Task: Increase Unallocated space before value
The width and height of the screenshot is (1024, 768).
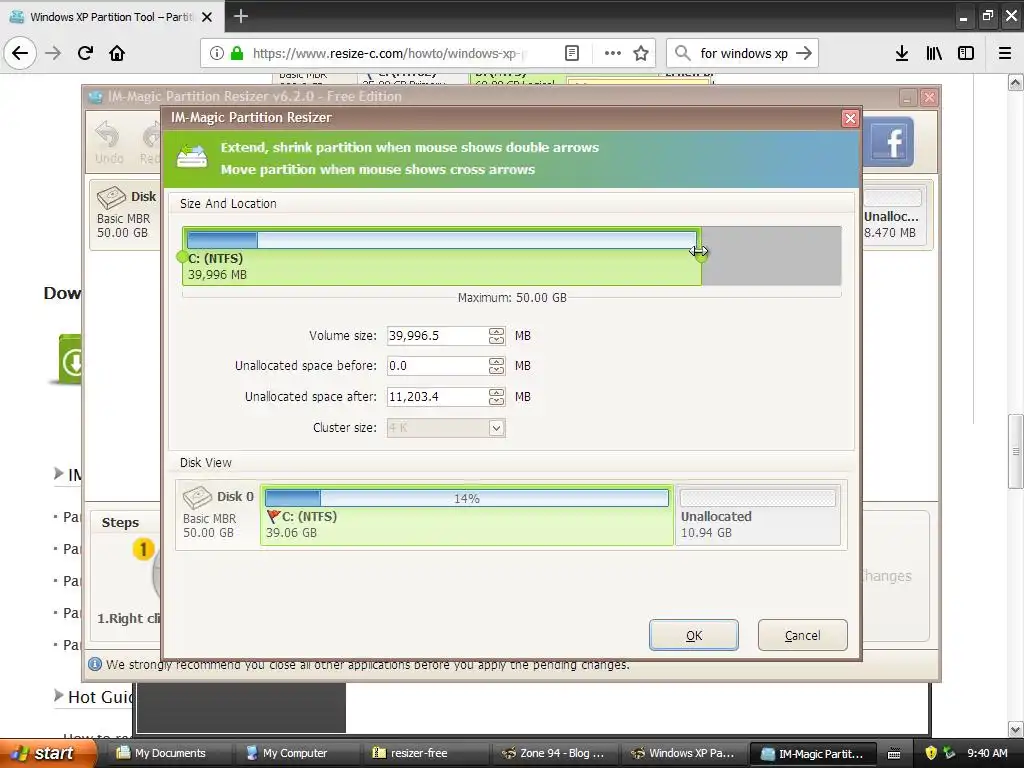Action: click(x=496, y=361)
